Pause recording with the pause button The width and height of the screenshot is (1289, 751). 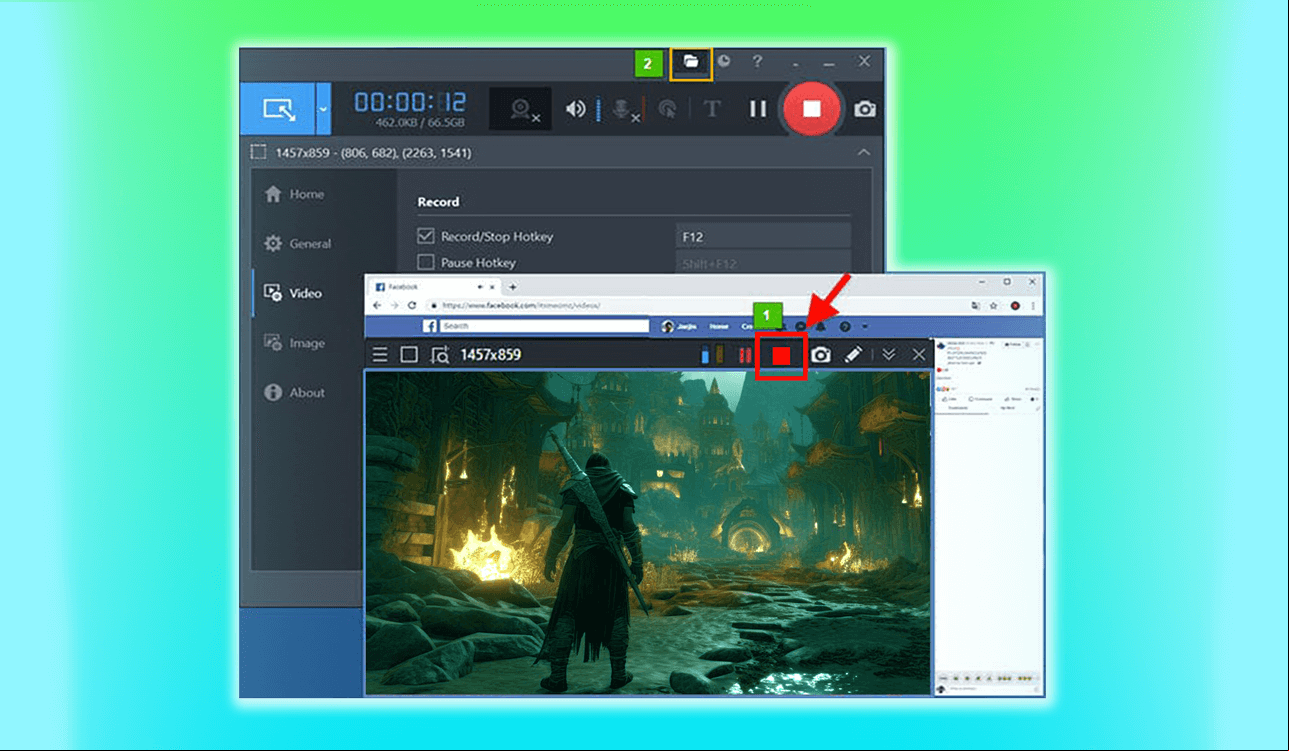[758, 109]
